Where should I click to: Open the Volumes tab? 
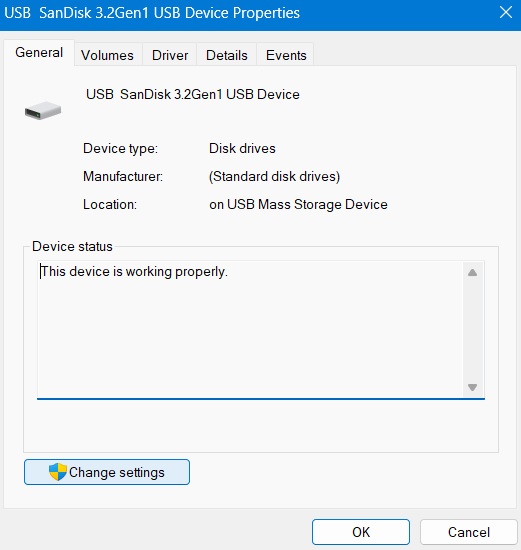click(x=107, y=55)
